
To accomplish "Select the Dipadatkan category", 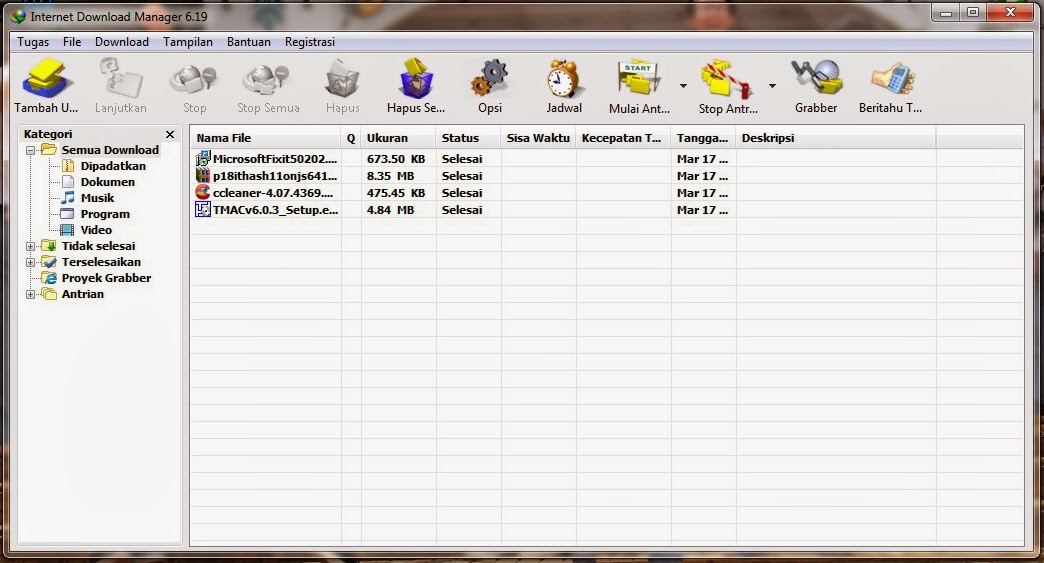I will click(x=113, y=166).
